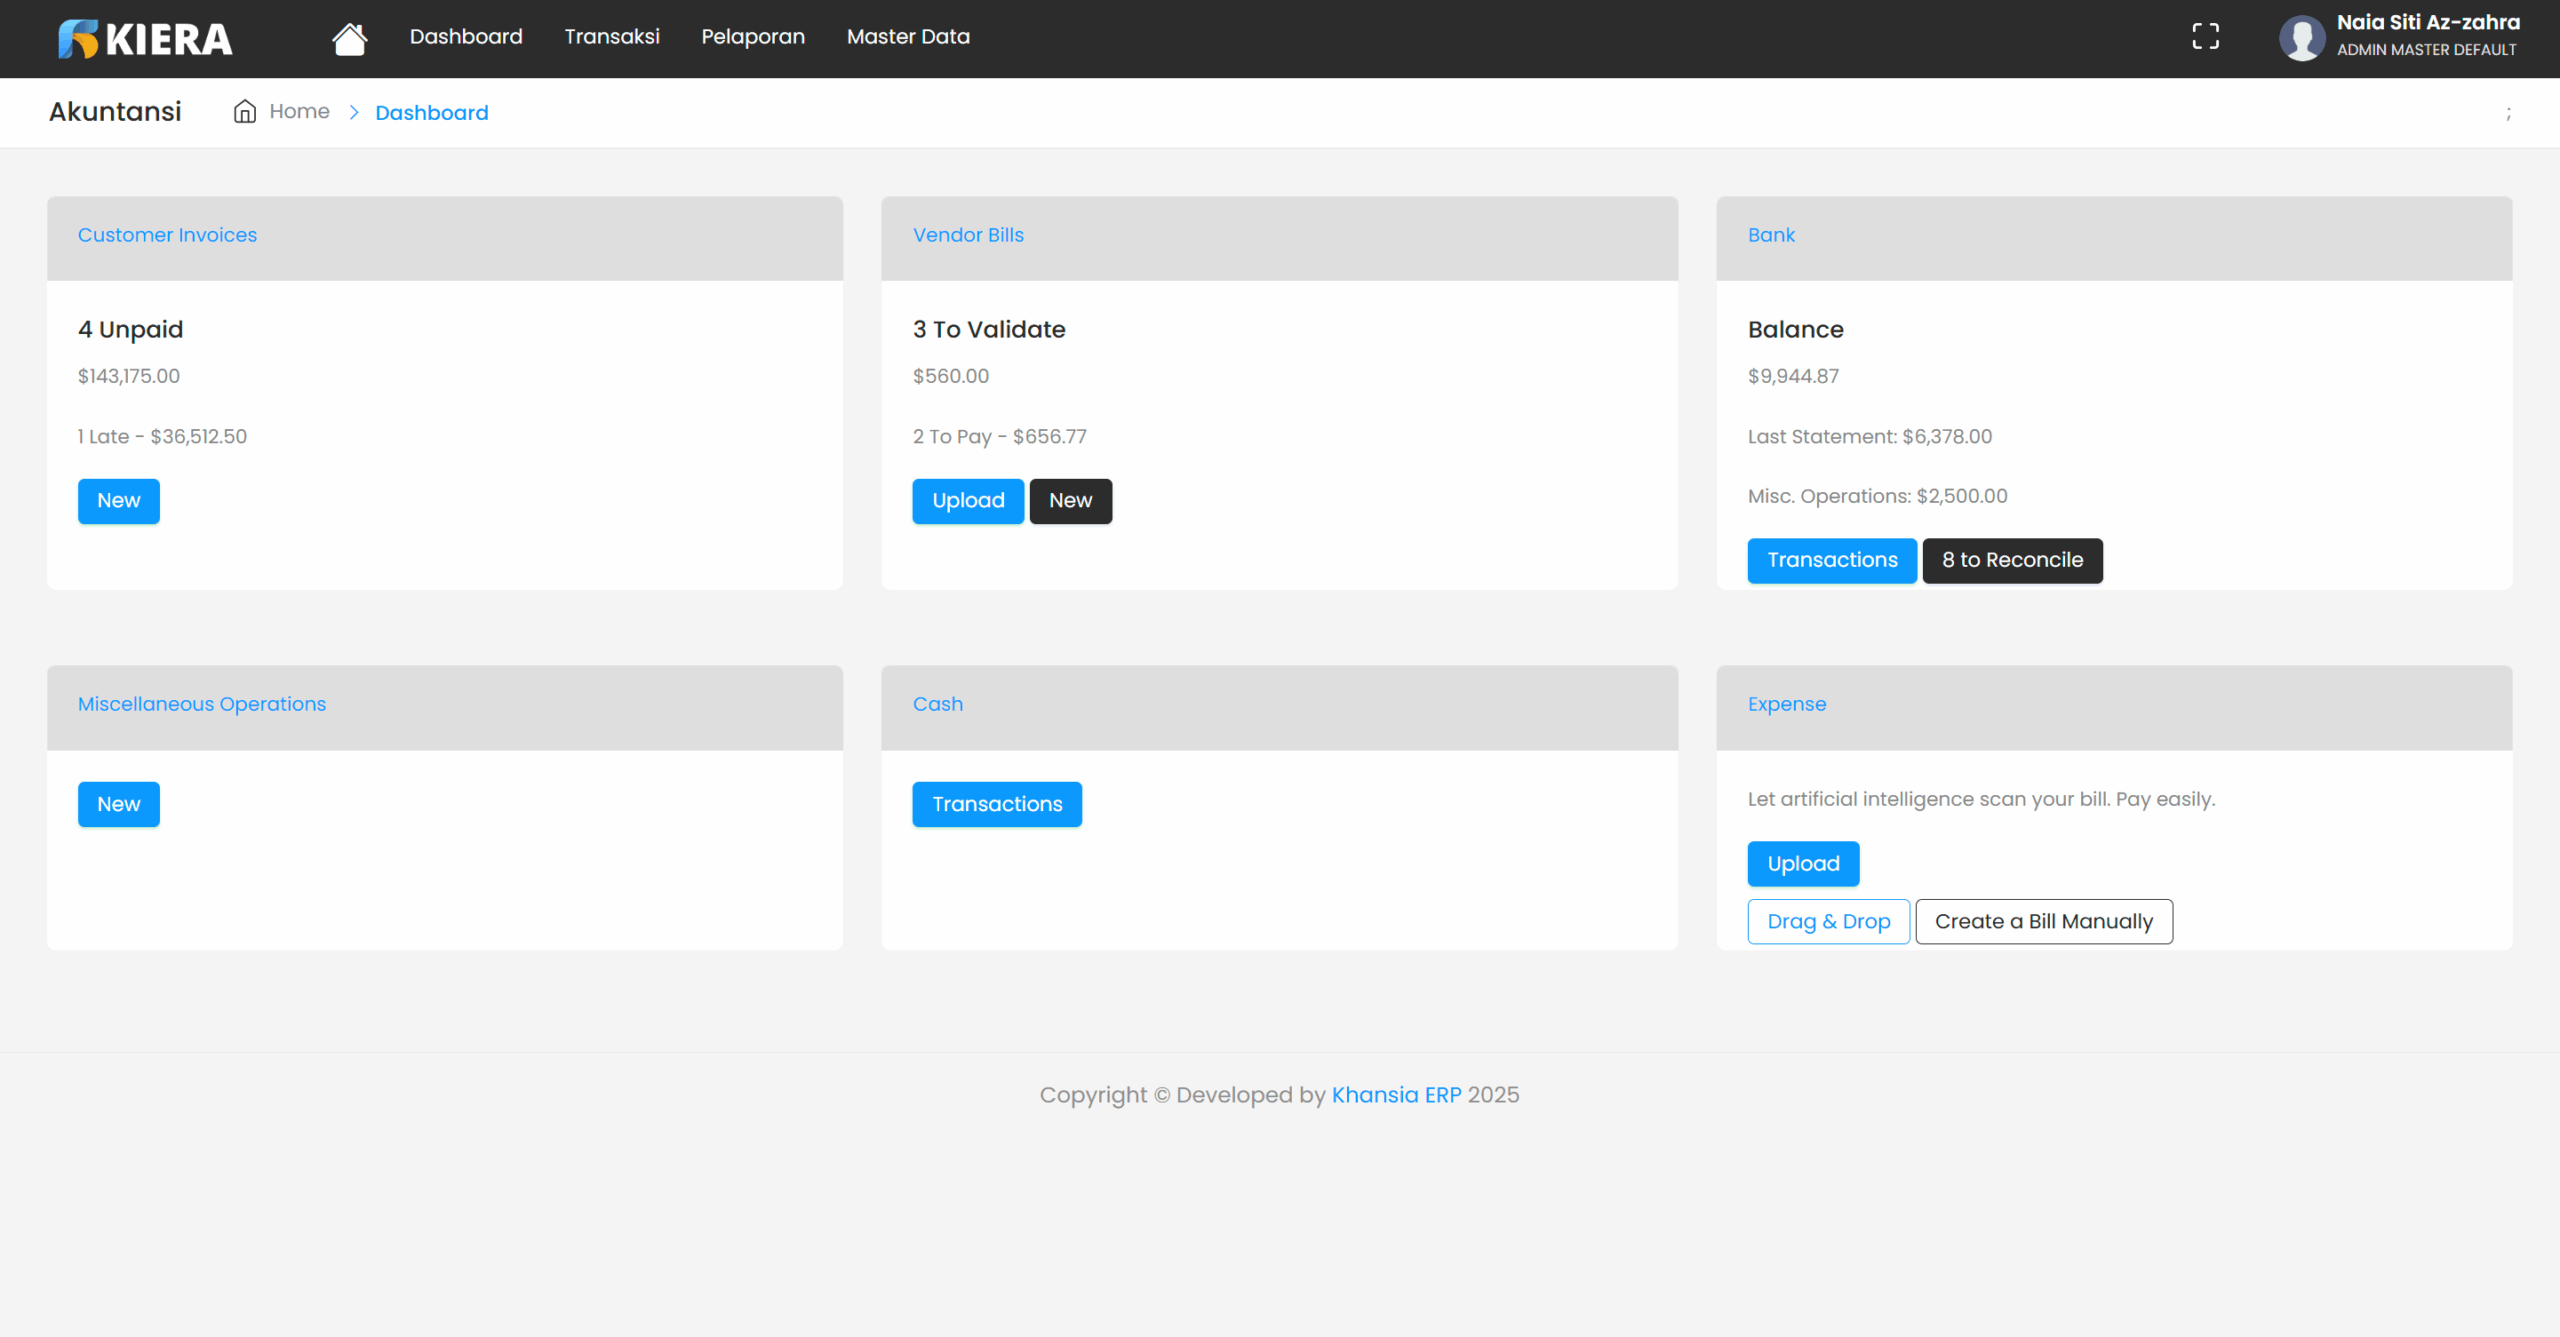Click Cash Transactions button

tap(996, 805)
